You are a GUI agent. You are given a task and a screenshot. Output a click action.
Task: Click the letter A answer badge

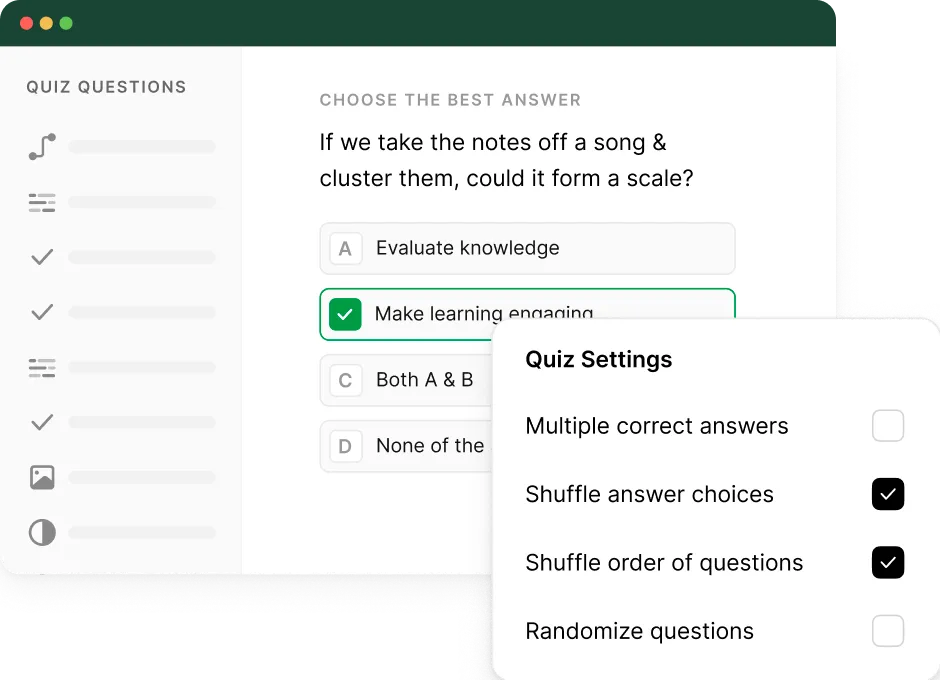[345, 248]
